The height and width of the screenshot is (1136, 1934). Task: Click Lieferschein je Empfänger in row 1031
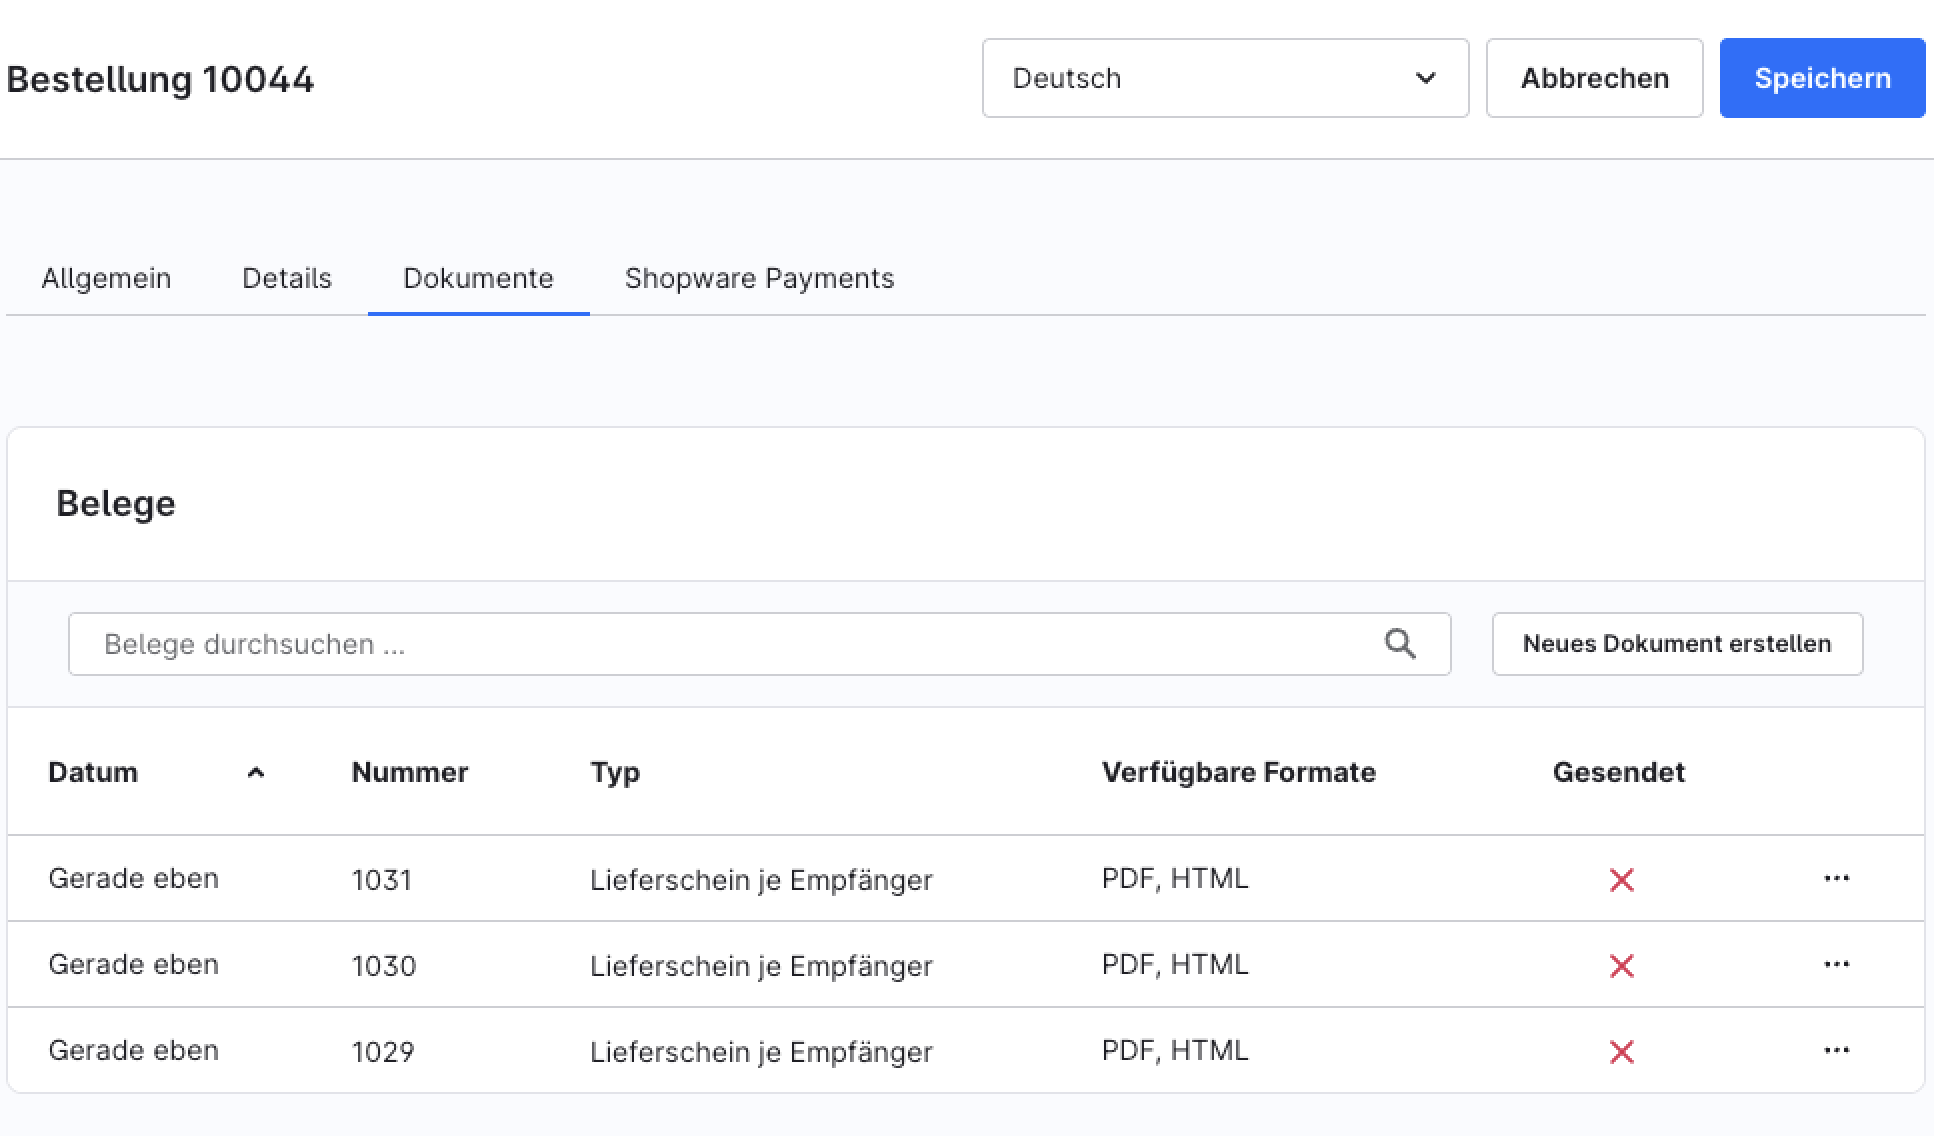pyautogui.click(x=761, y=880)
